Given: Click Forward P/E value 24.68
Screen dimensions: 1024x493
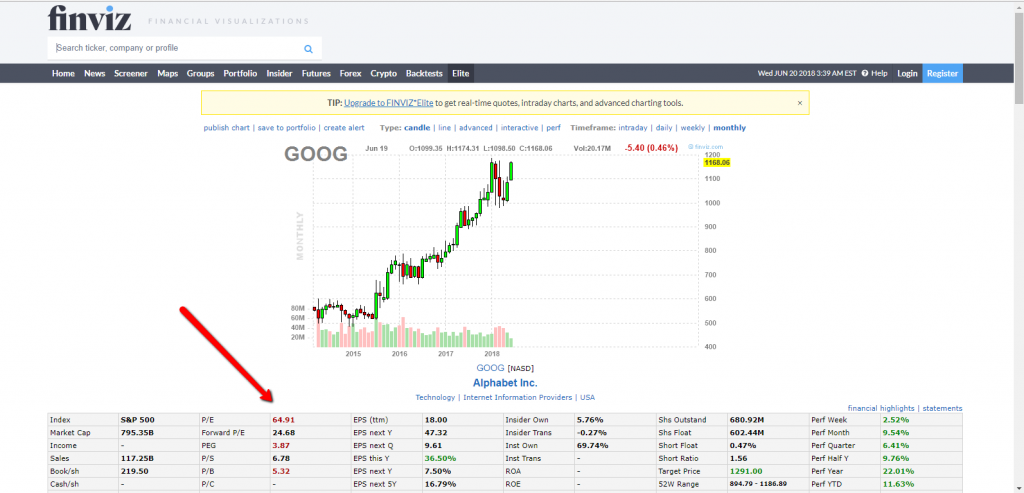Looking at the screenshot, I should pos(283,432).
